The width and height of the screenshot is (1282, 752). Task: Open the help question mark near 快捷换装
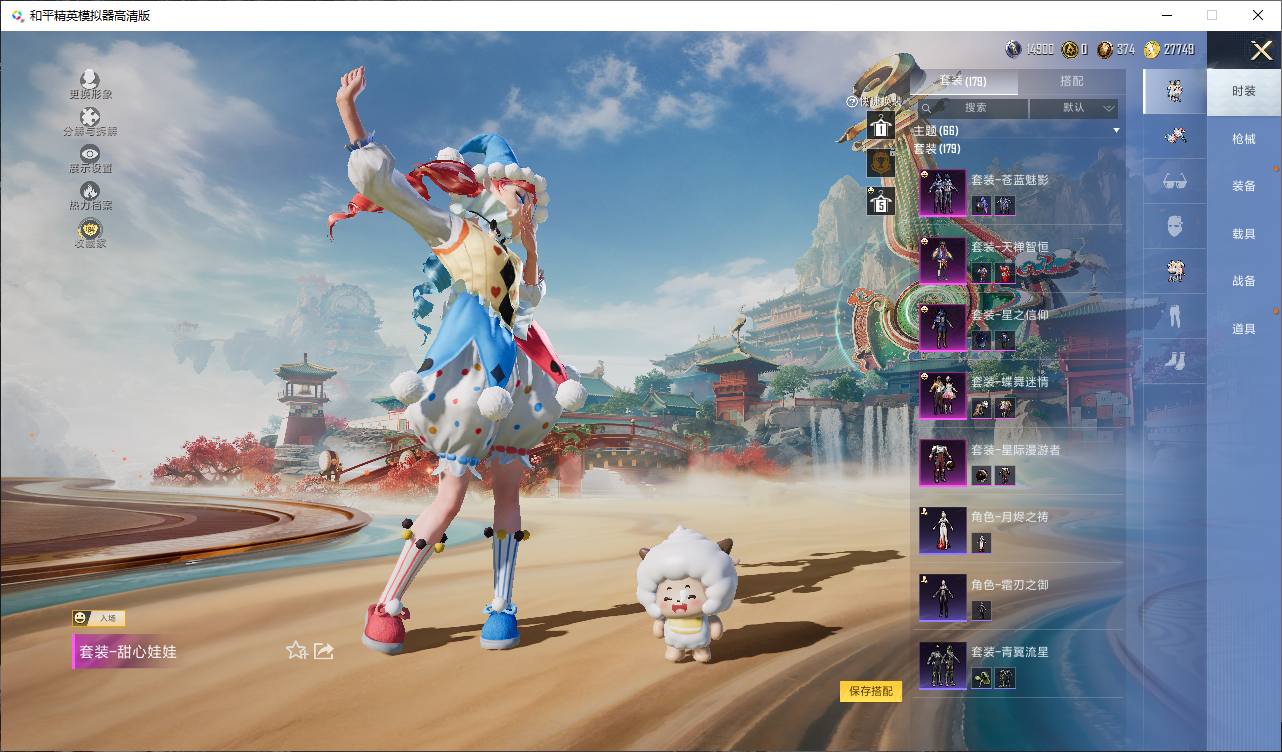tap(852, 102)
